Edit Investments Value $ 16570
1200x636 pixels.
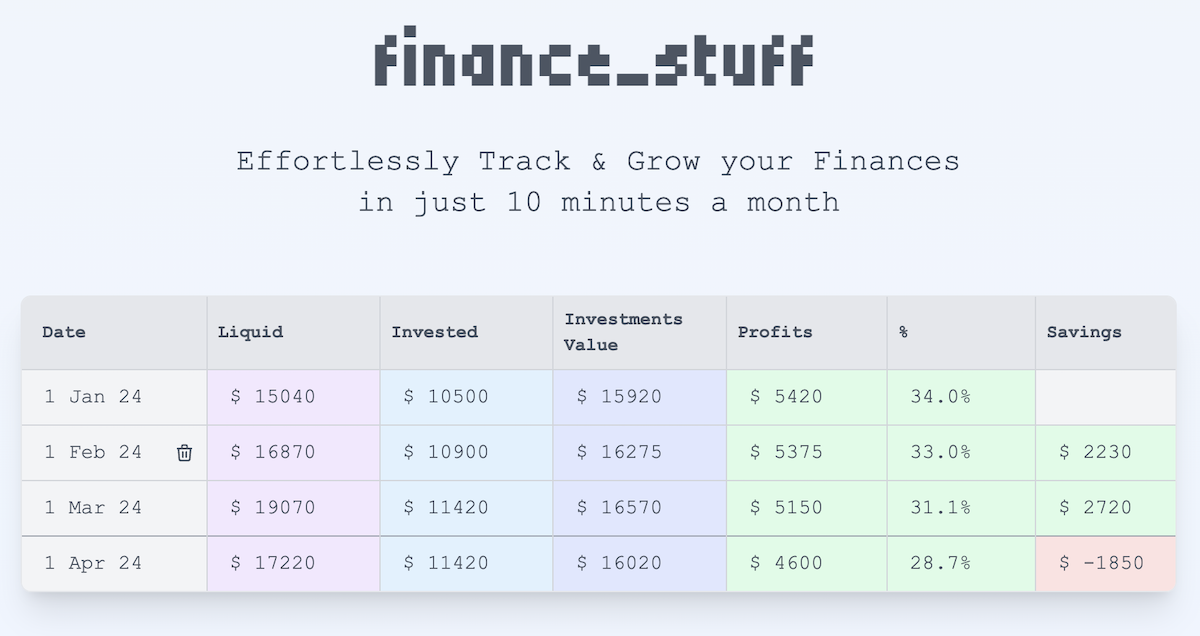(x=640, y=508)
